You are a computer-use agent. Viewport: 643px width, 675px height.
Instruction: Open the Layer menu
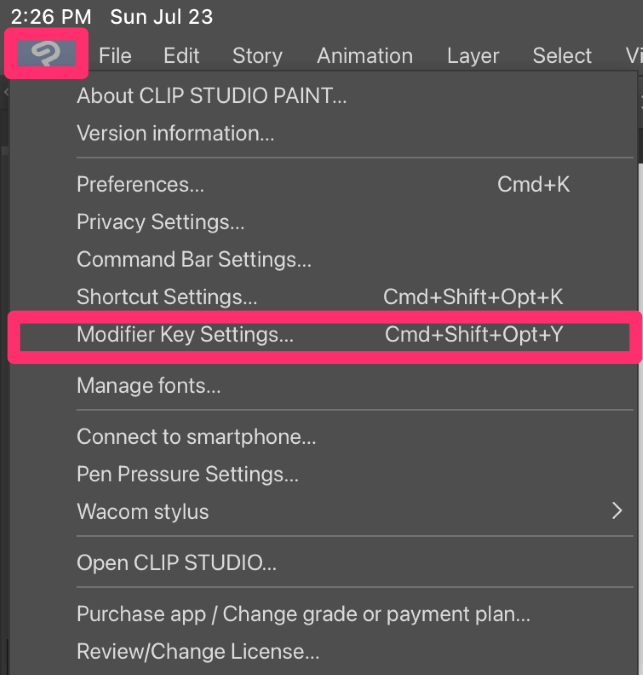click(x=473, y=56)
